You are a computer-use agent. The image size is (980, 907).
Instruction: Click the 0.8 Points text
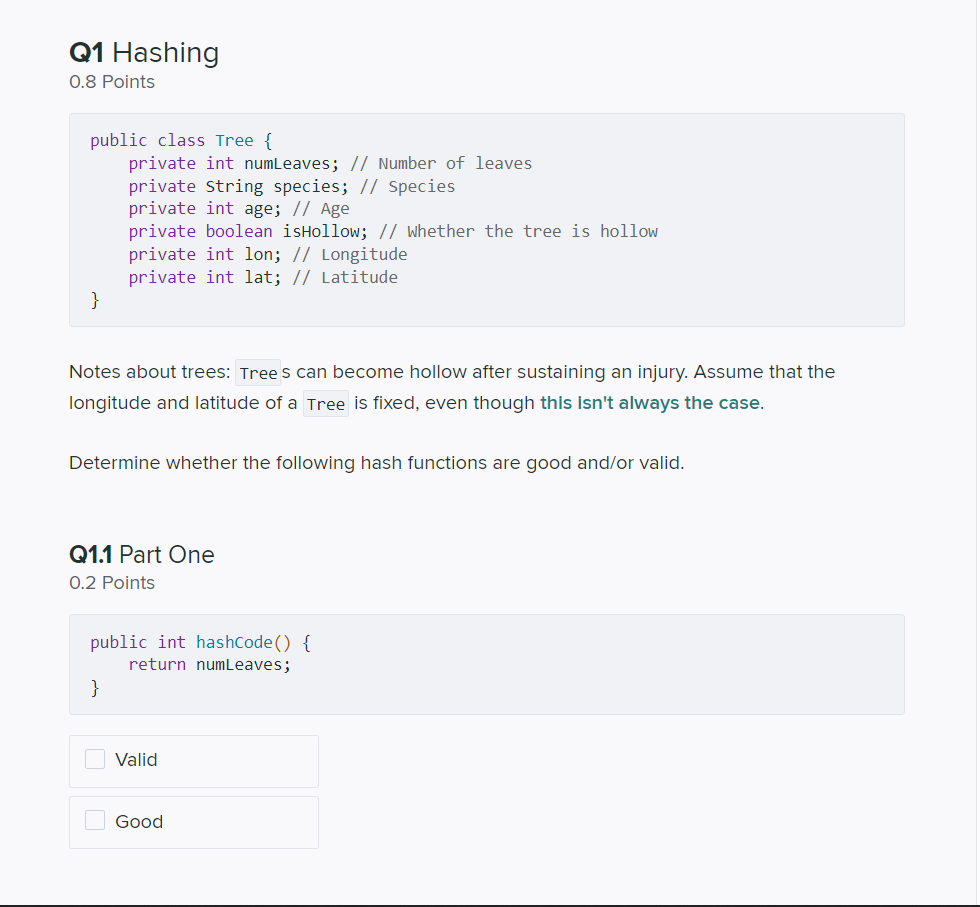(112, 82)
